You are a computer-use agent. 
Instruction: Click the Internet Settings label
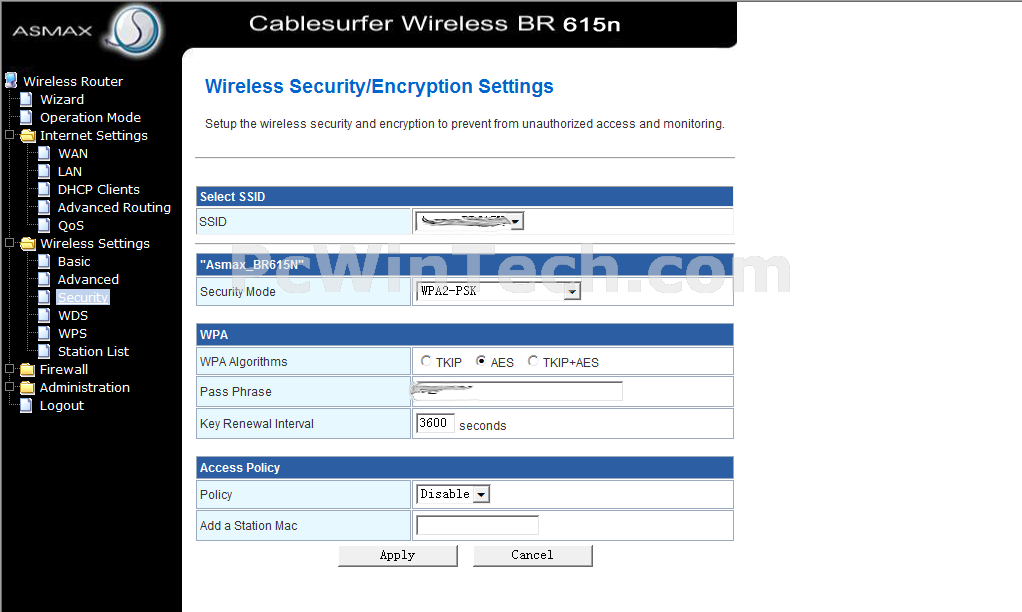(x=94, y=136)
